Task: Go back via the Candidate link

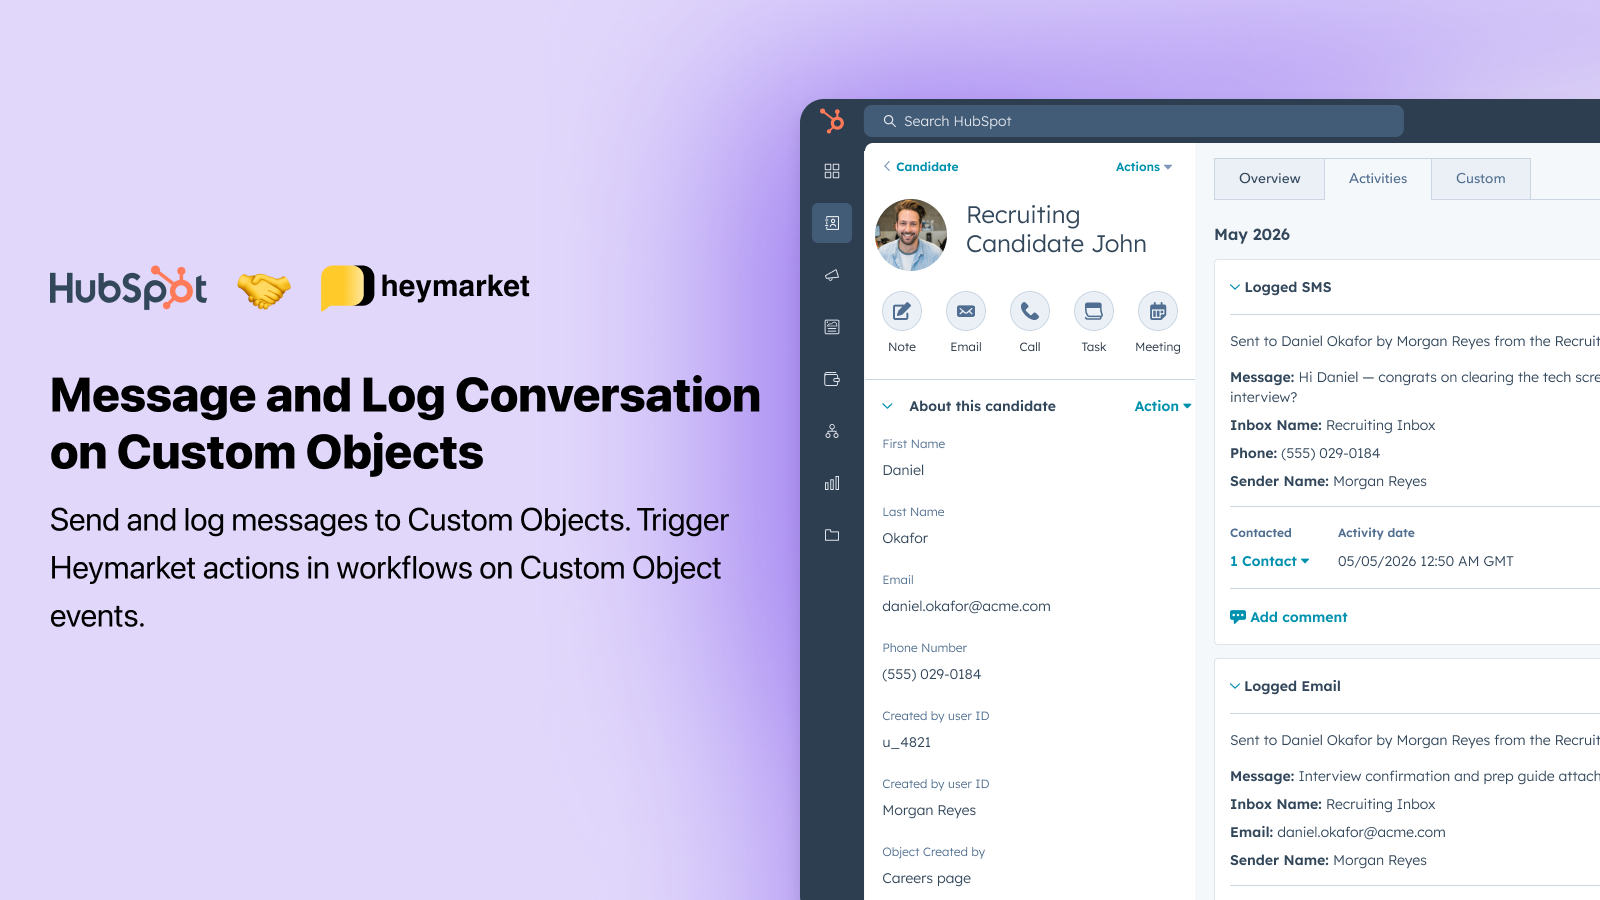Action: [921, 167]
